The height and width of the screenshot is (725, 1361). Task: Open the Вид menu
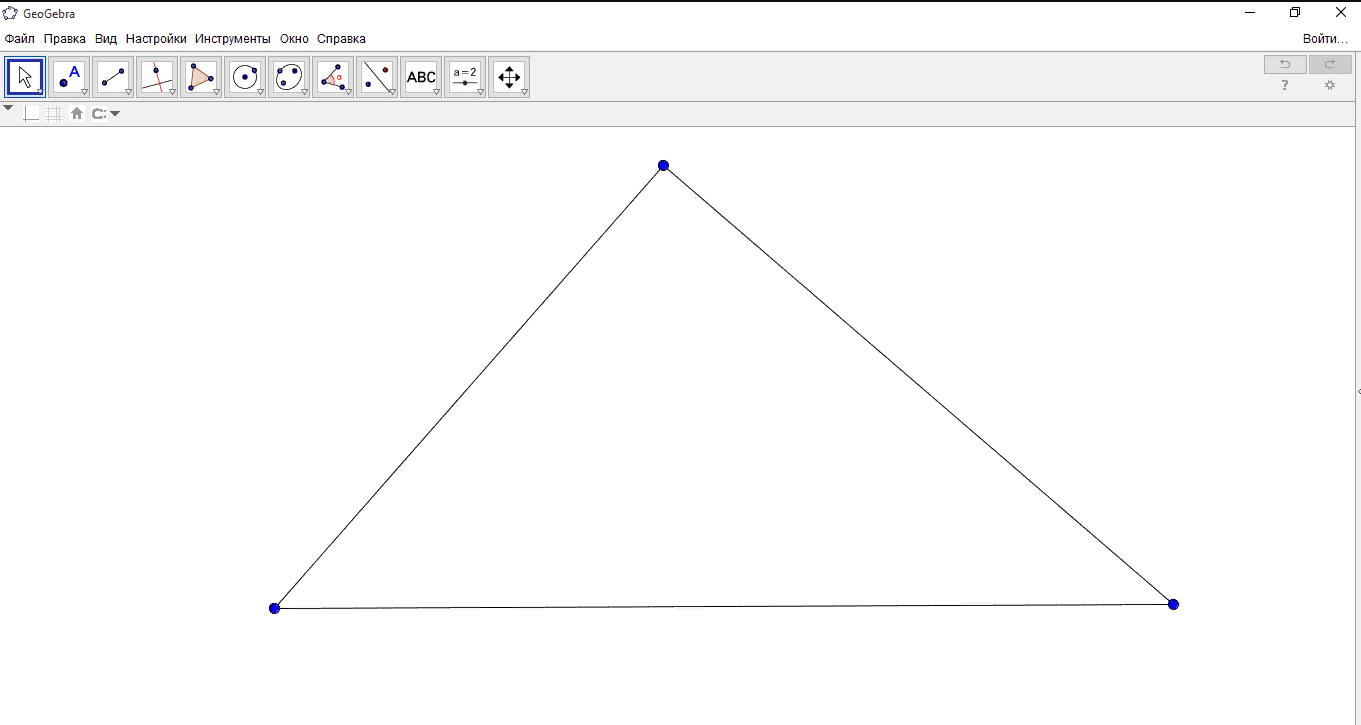tap(106, 39)
